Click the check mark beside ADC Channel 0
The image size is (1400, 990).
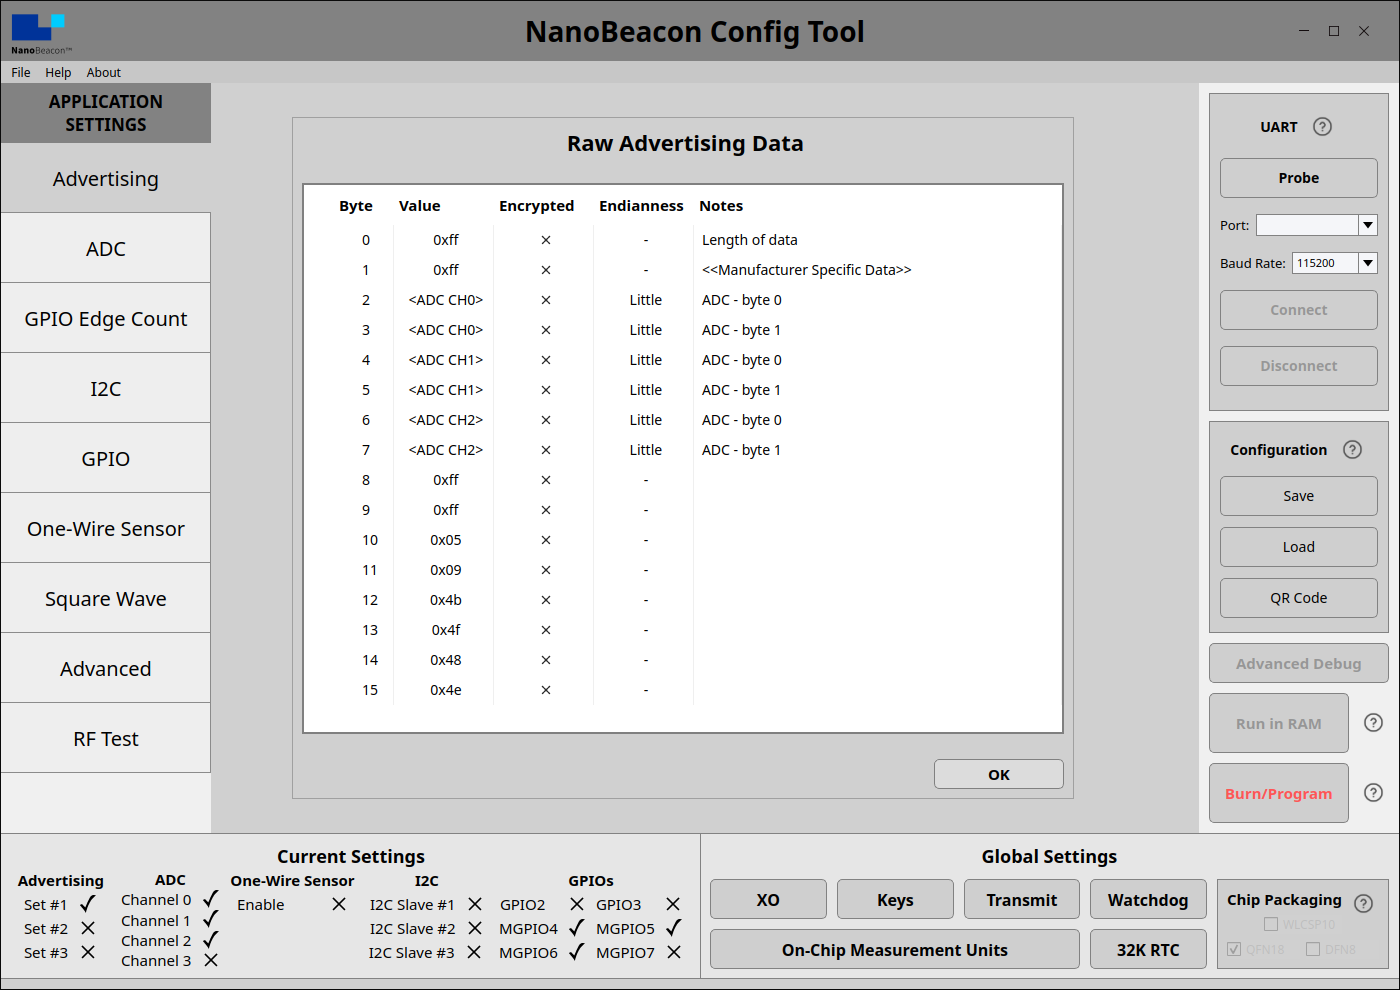[211, 899]
